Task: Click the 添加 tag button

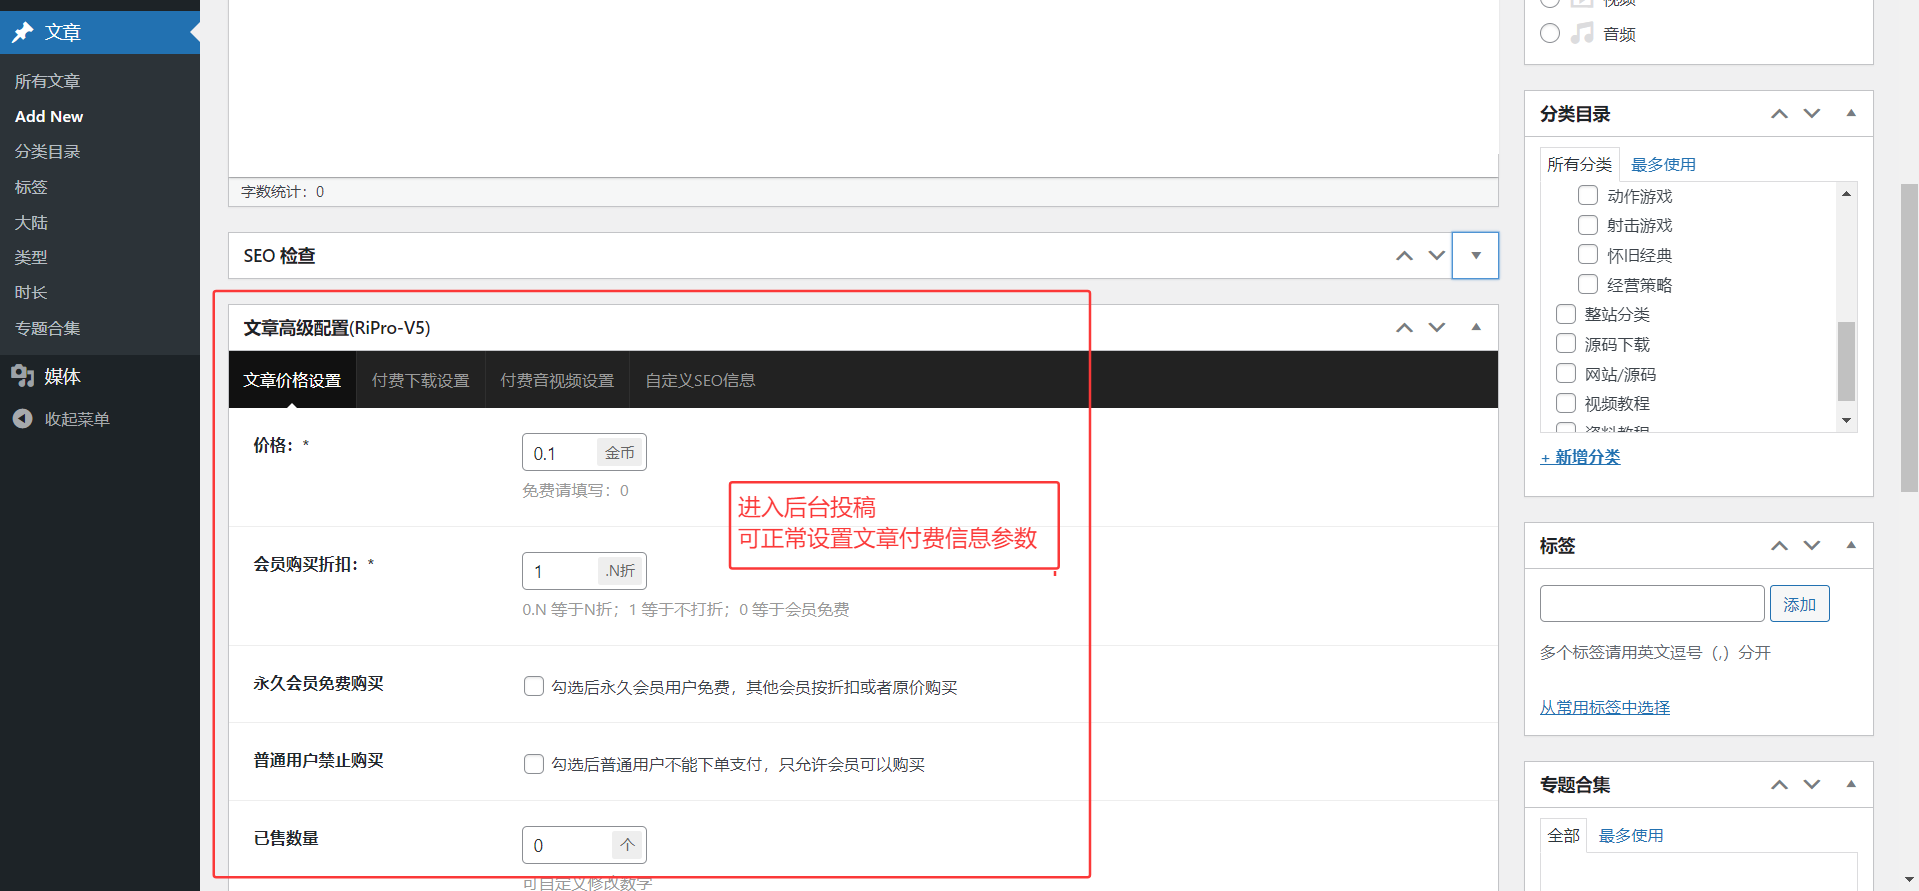Action: pyautogui.click(x=1799, y=604)
